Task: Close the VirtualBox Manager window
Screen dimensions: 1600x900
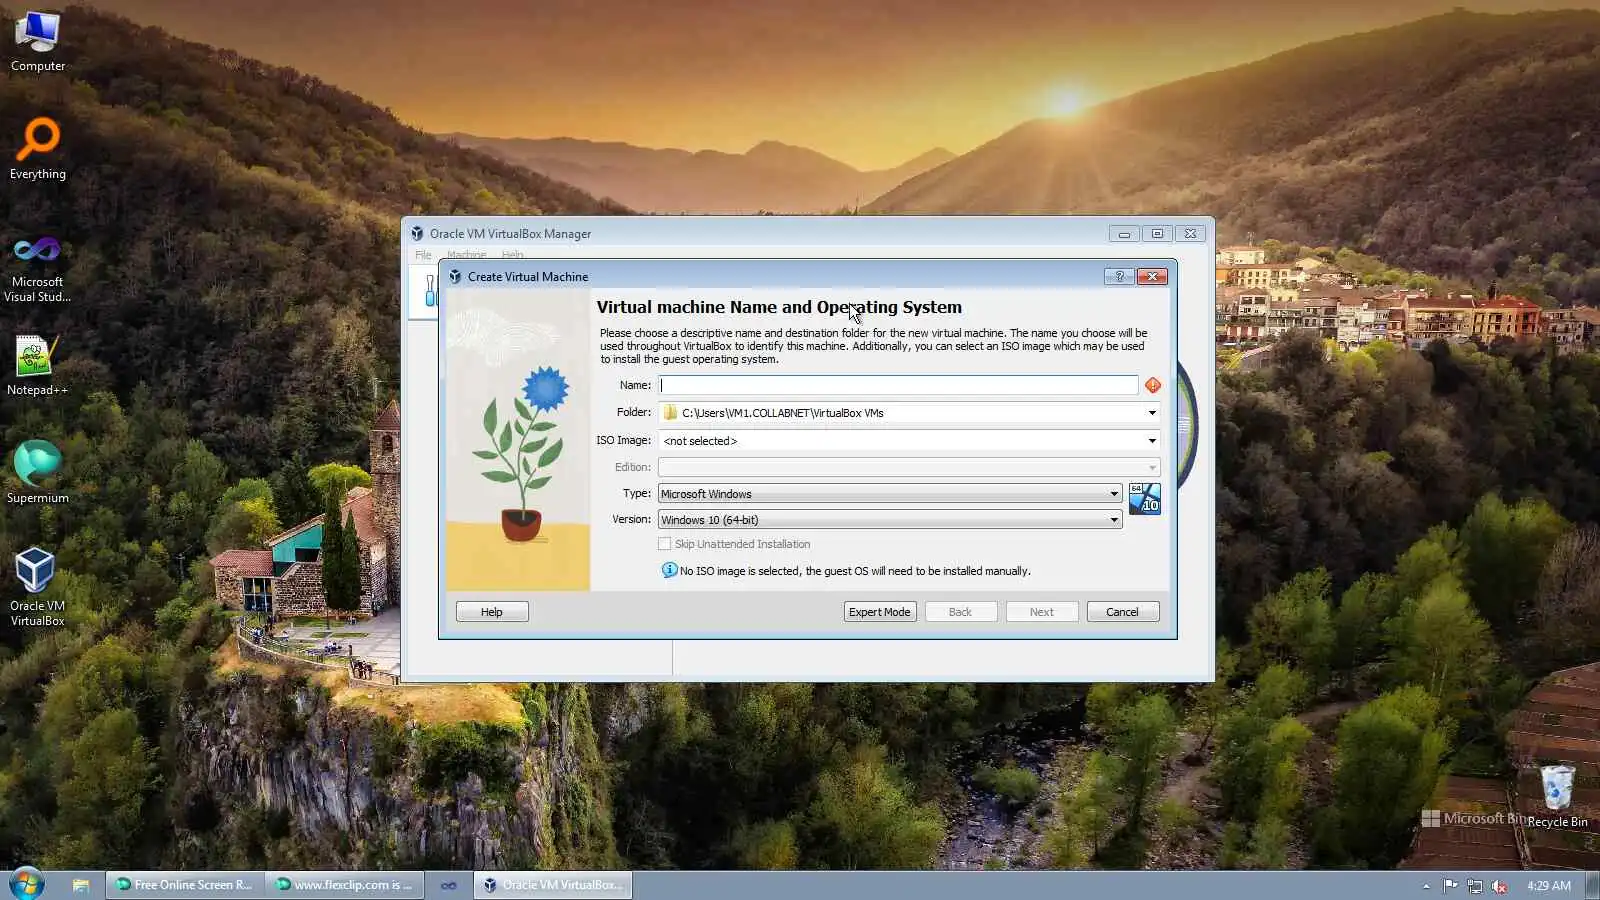Action: click(x=1190, y=234)
